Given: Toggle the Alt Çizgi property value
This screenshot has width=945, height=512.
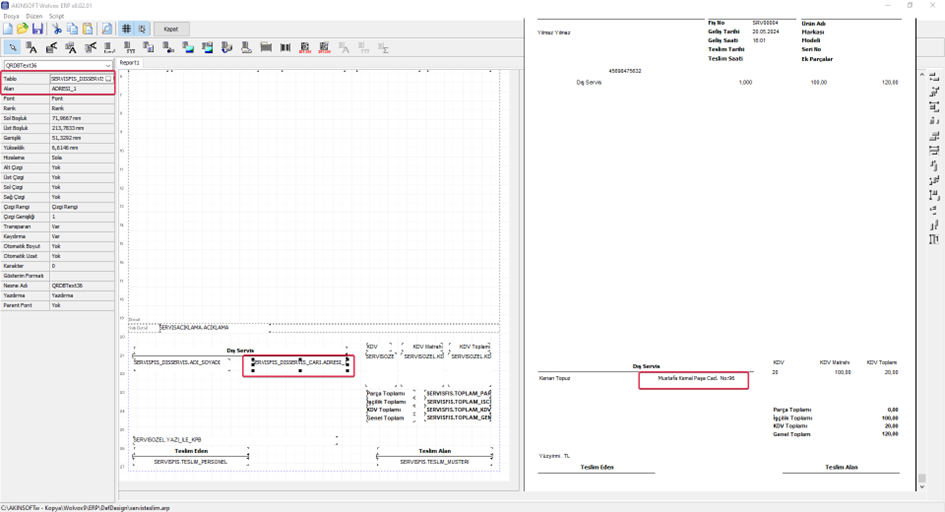Looking at the screenshot, I should pos(81,167).
